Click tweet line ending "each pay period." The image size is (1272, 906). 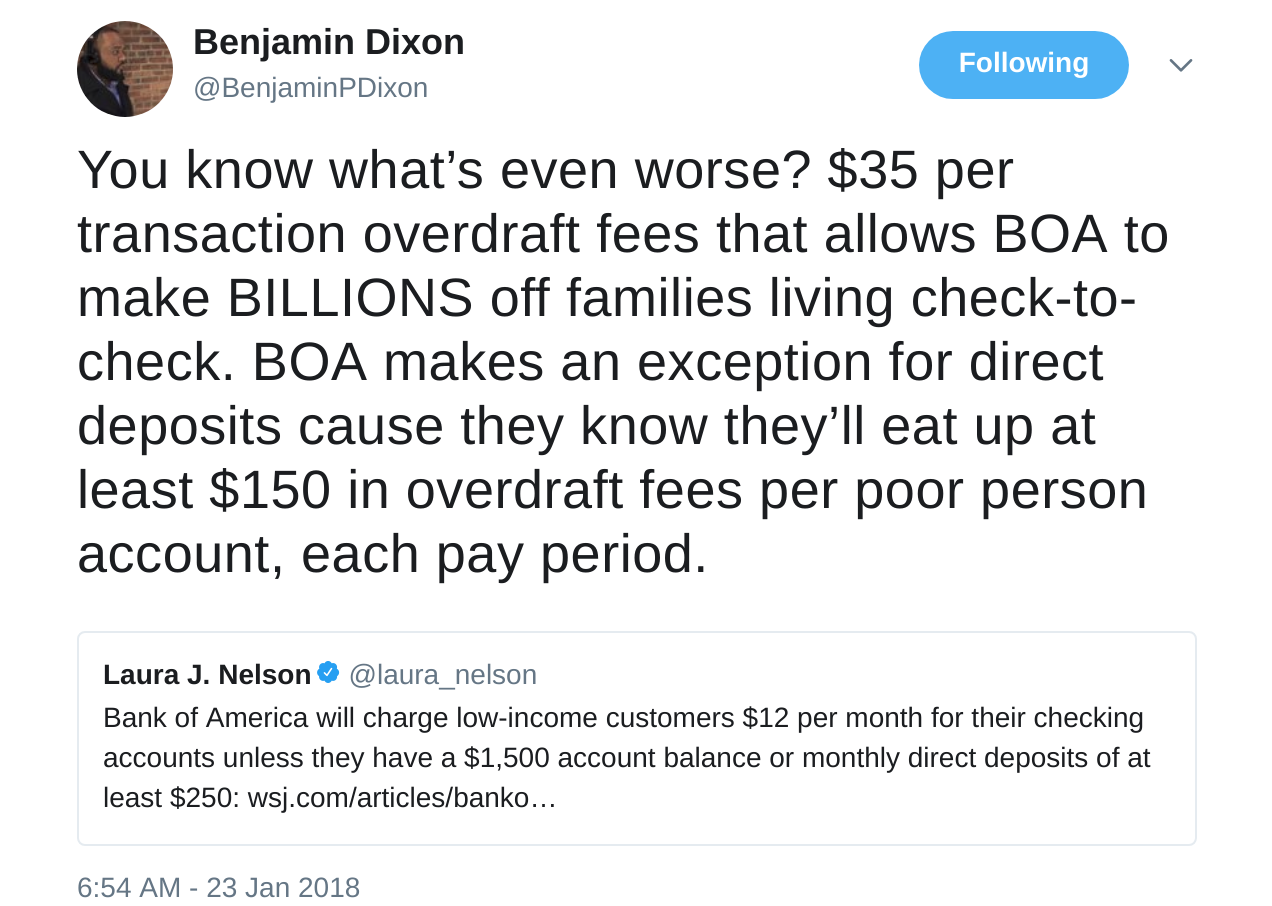tap(392, 554)
